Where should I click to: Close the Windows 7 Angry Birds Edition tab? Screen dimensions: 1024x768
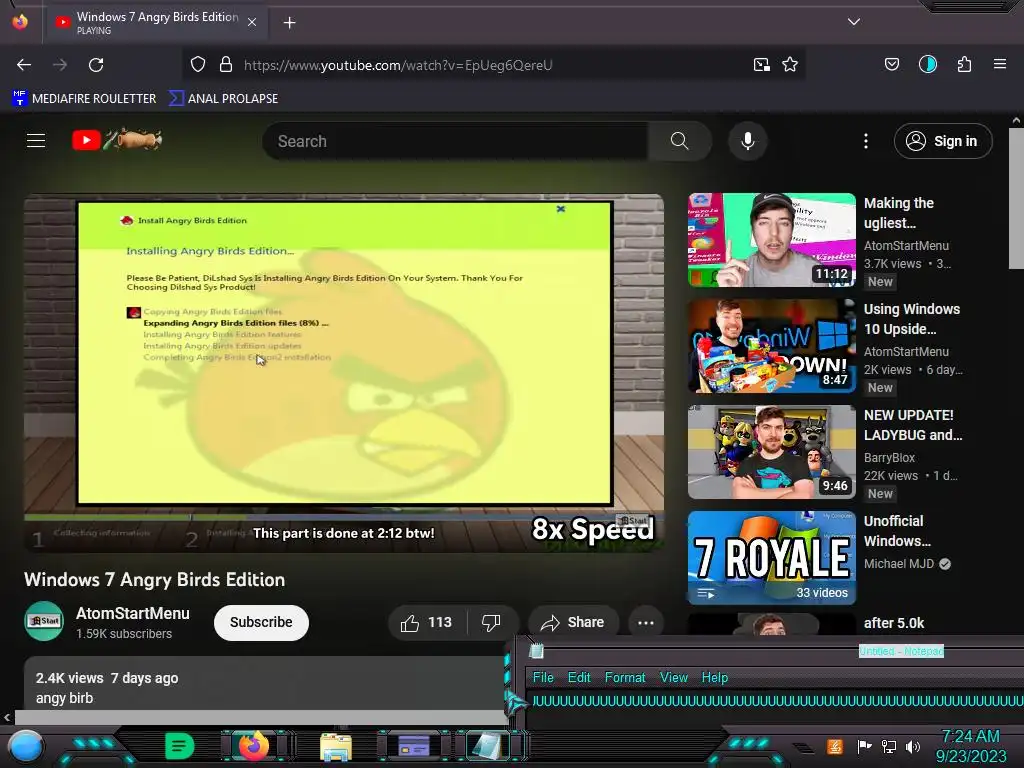(252, 22)
